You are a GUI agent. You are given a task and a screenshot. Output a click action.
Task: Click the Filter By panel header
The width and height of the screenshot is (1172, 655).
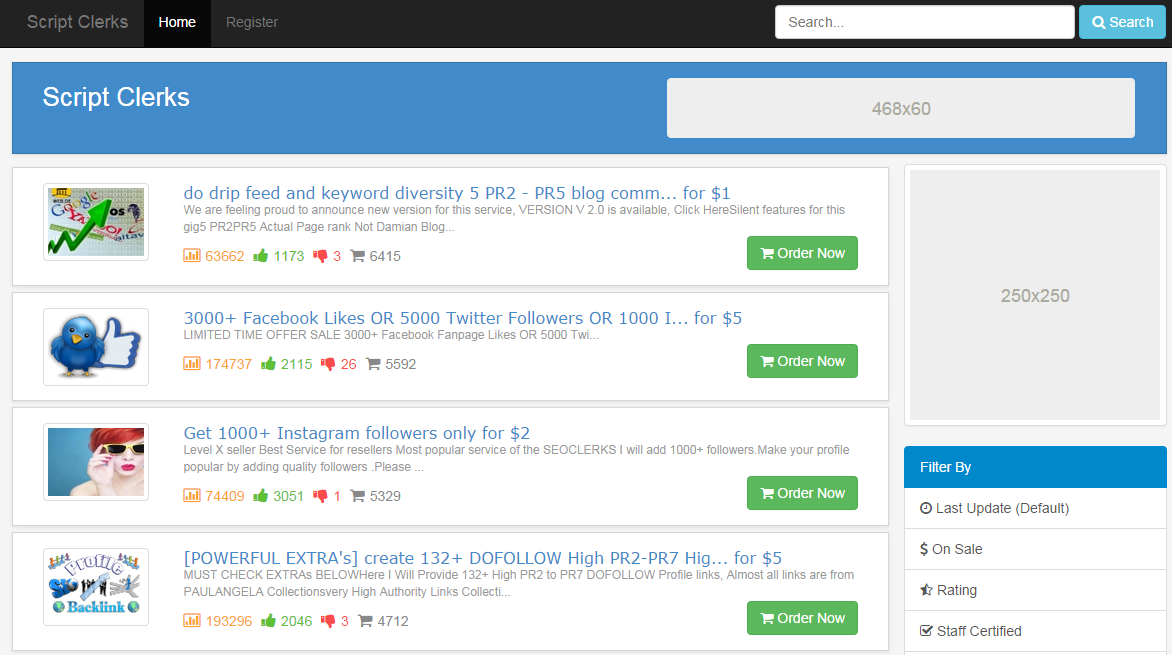[1035, 467]
